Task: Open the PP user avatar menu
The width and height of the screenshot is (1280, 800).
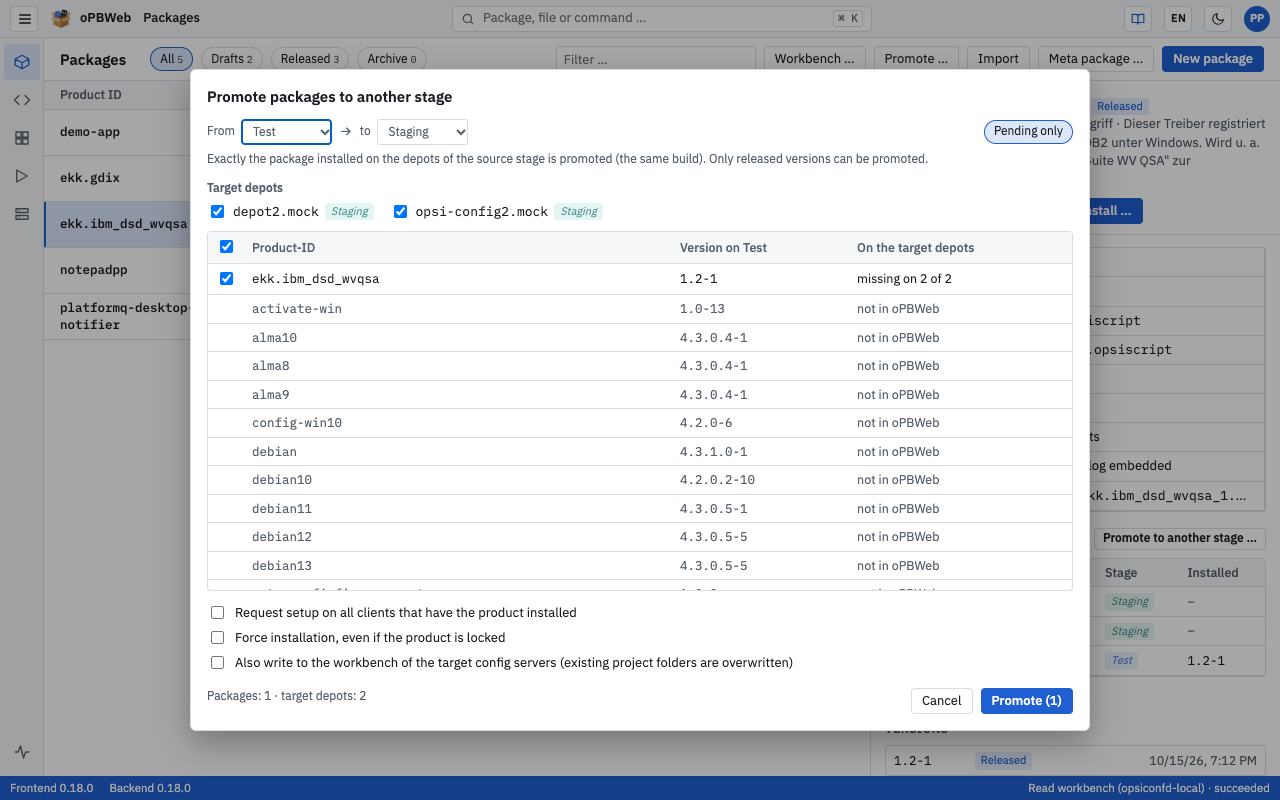Action: 1256,18
